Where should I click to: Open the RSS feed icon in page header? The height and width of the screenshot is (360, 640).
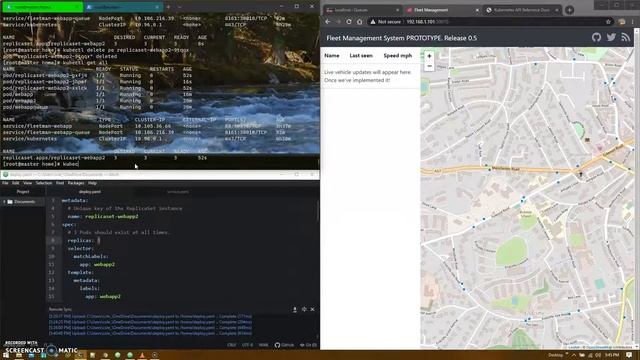tap(625, 38)
